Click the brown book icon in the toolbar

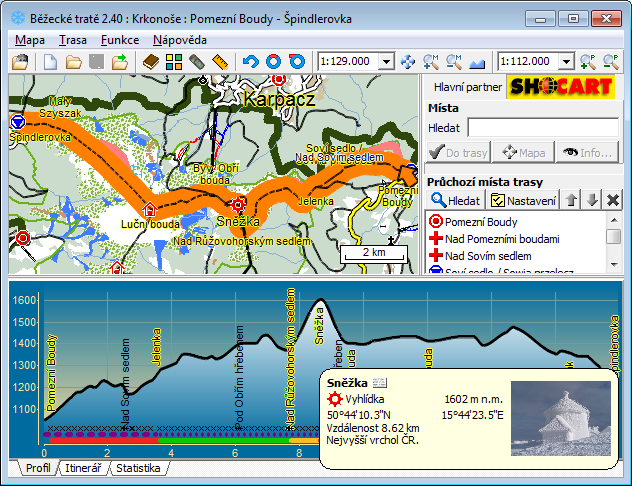[151, 62]
